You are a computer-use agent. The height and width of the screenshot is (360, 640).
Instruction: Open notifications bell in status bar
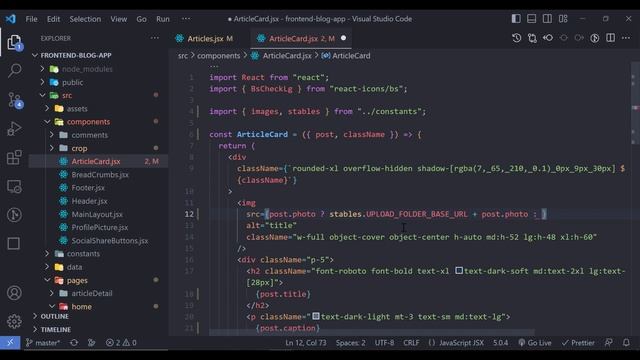(x=626, y=342)
